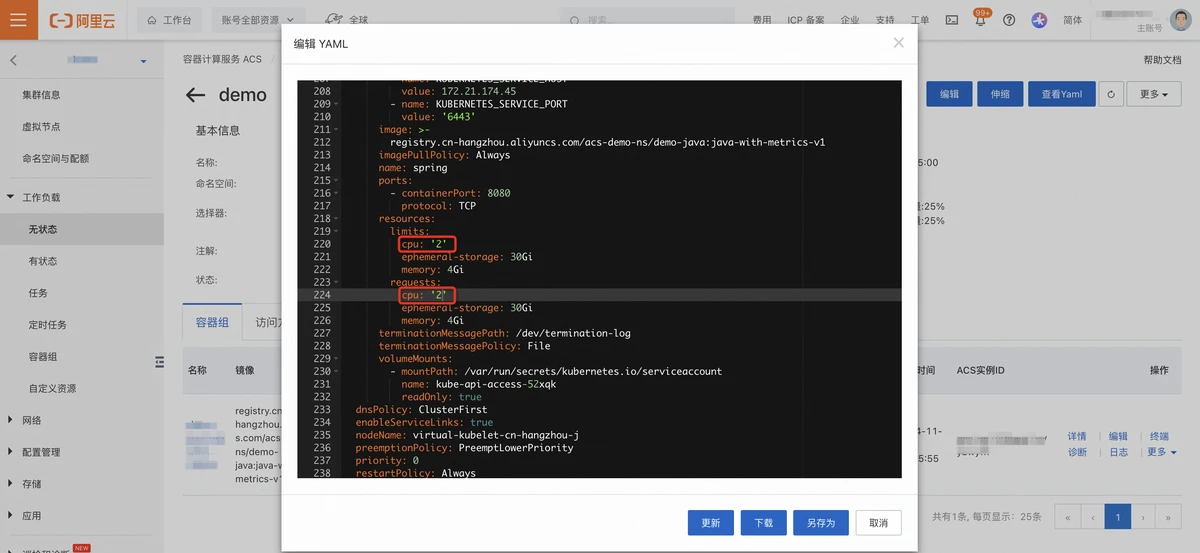Click the Download button
The height and width of the screenshot is (553, 1200).
(x=763, y=522)
